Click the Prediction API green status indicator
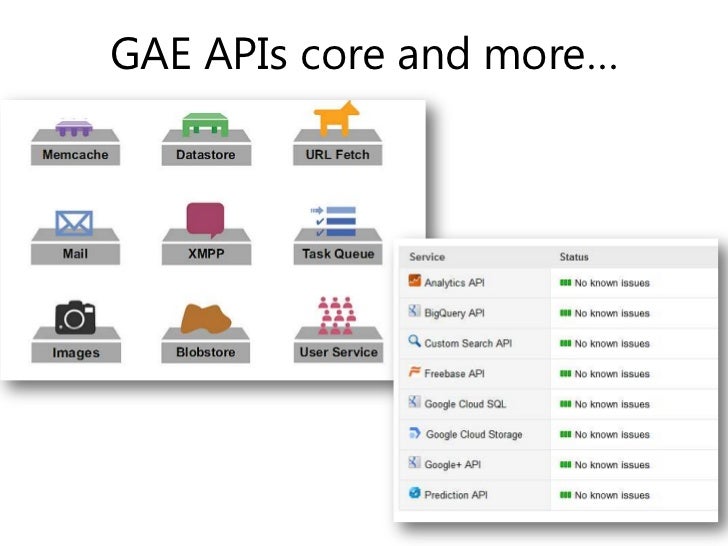728x546 pixels. click(565, 495)
